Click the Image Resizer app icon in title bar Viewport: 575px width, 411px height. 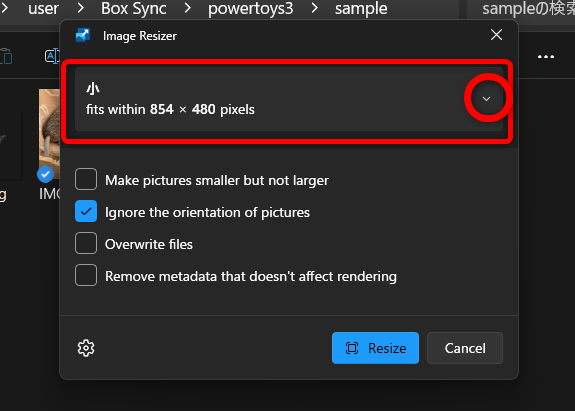point(83,36)
